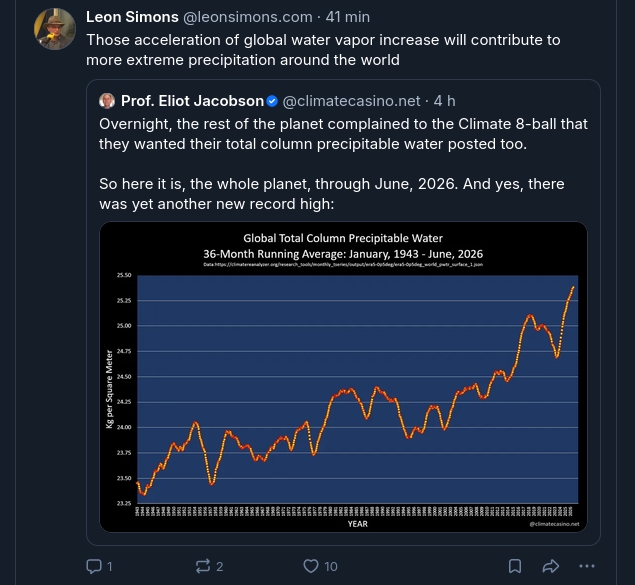The image size is (635, 585).
Task: Click the like count of 10
Action: coord(330,566)
